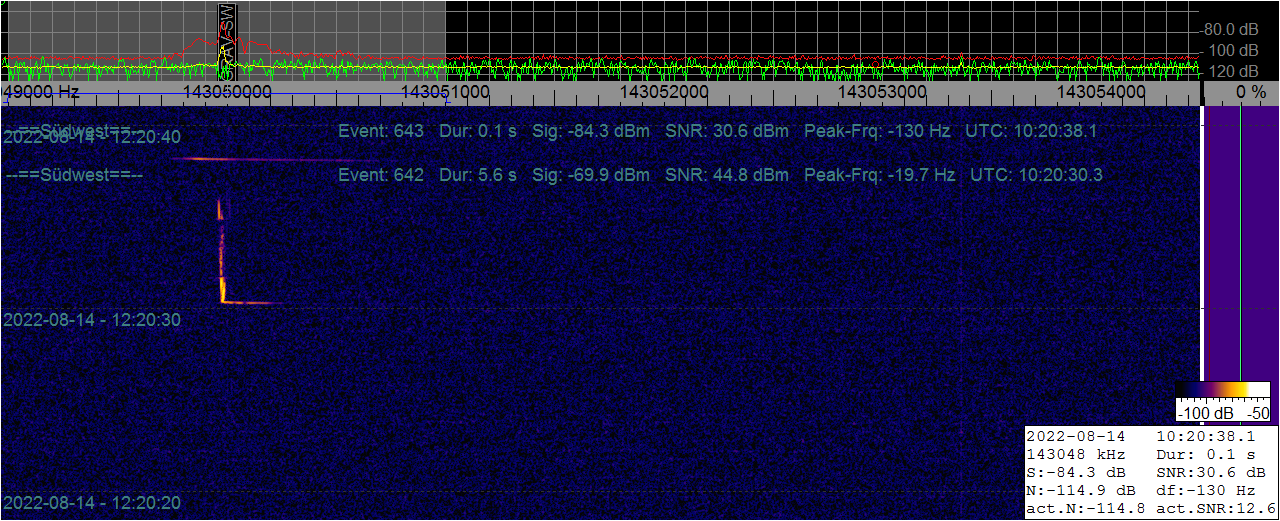Click SNR: 44.8 dBm value
The width and height of the screenshot is (1280, 521).
tap(726, 175)
